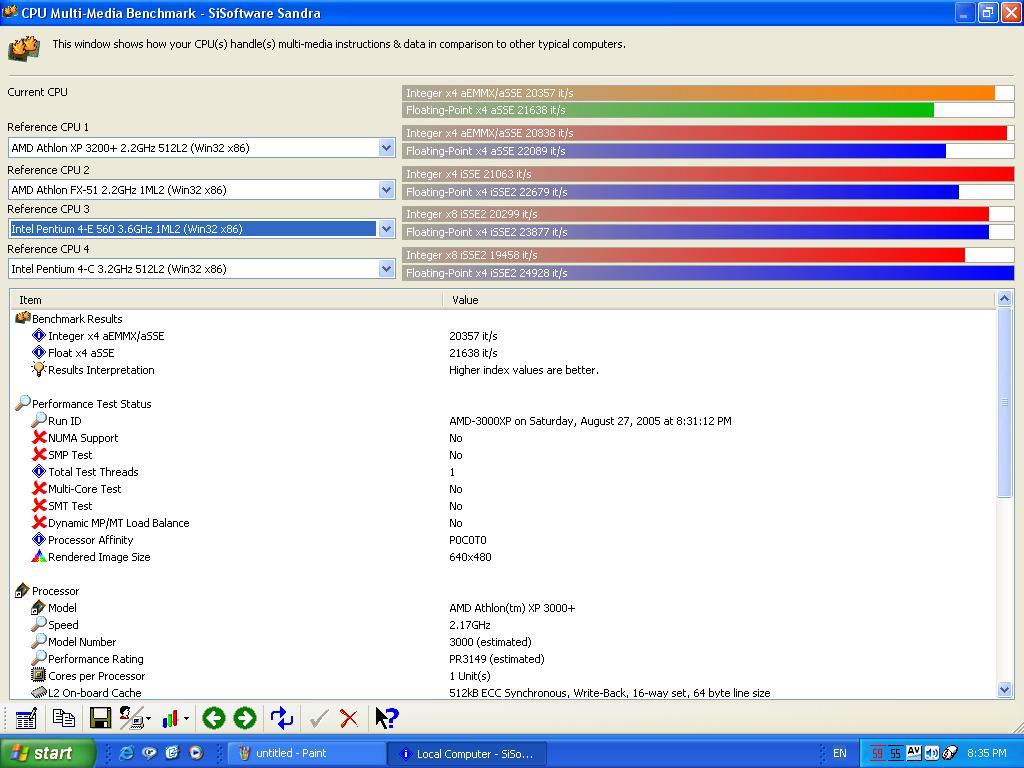Click the 8:35 PM clock
This screenshot has height=768, width=1024.
coord(987,753)
